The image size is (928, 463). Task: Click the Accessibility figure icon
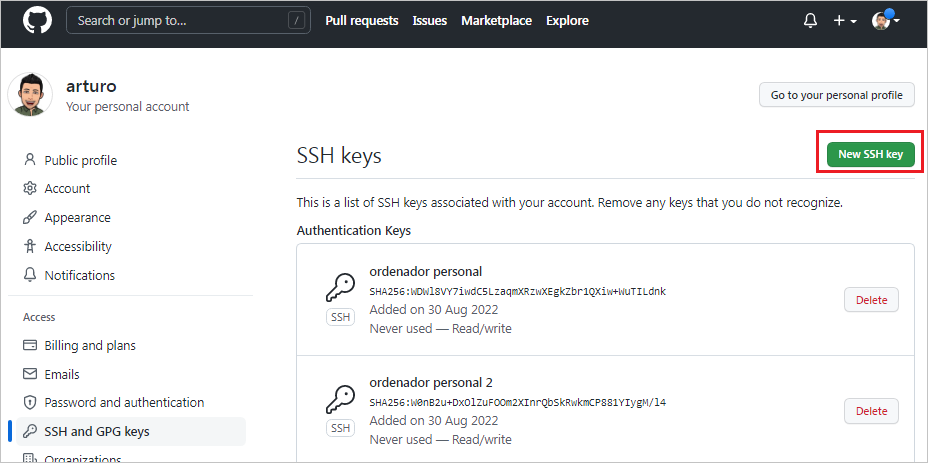[30, 246]
